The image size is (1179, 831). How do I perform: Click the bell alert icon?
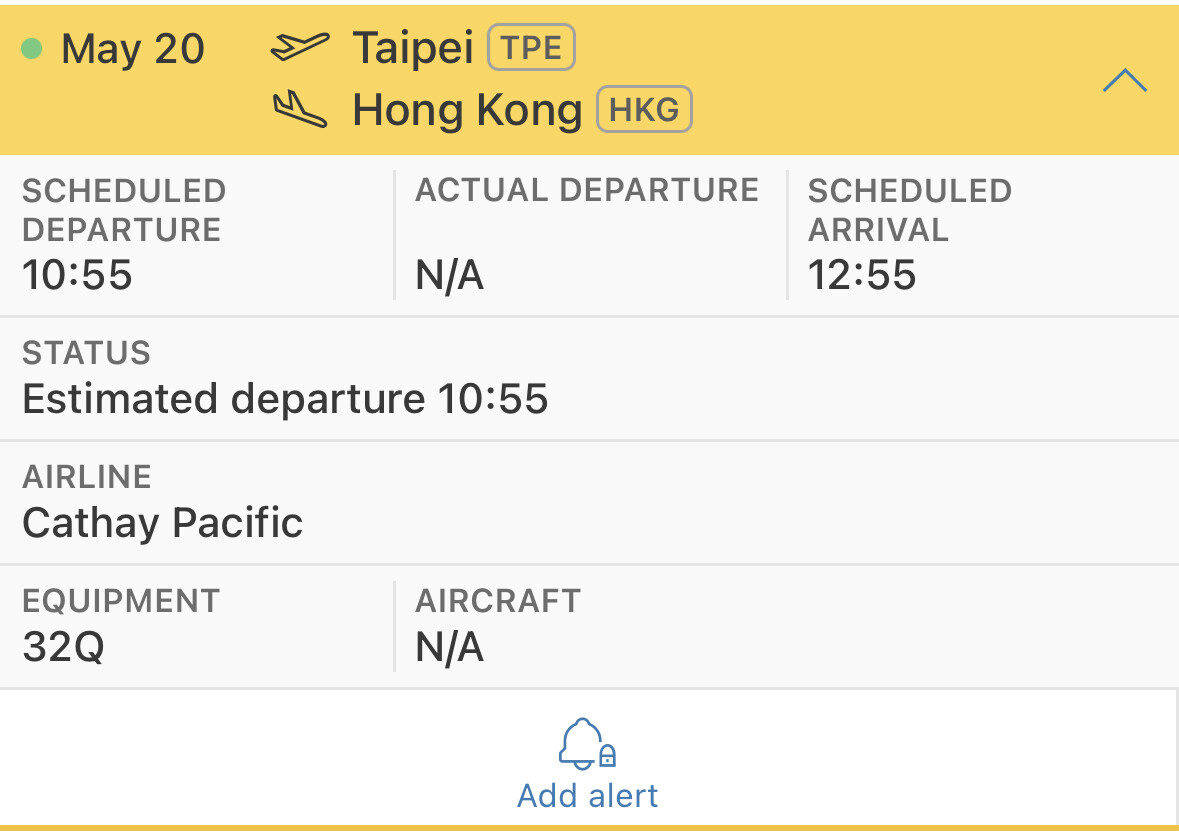tap(587, 745)
